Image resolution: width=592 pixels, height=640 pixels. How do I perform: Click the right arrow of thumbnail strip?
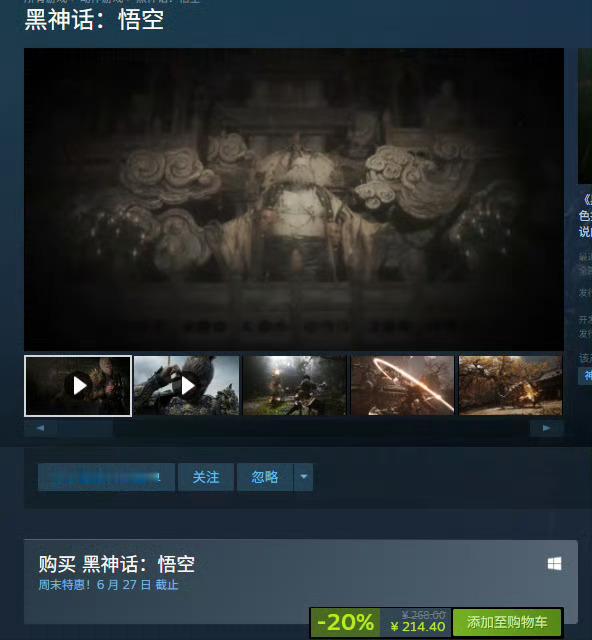[x=546, y=428]
